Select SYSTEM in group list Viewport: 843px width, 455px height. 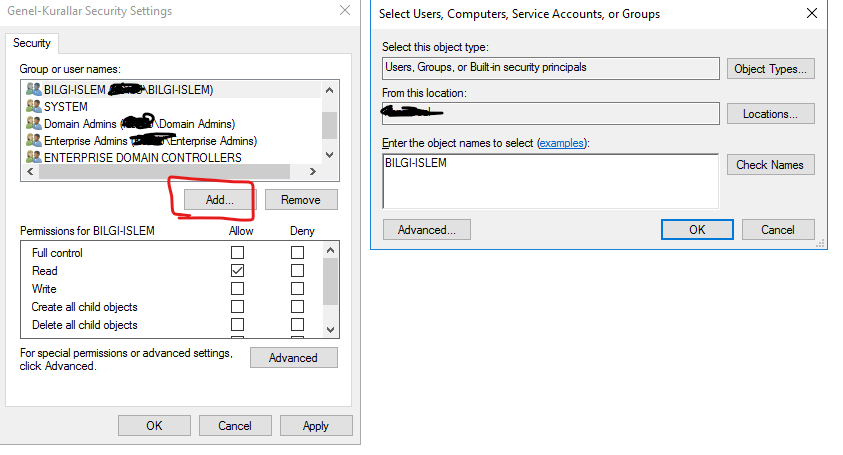tap(172, 106)
